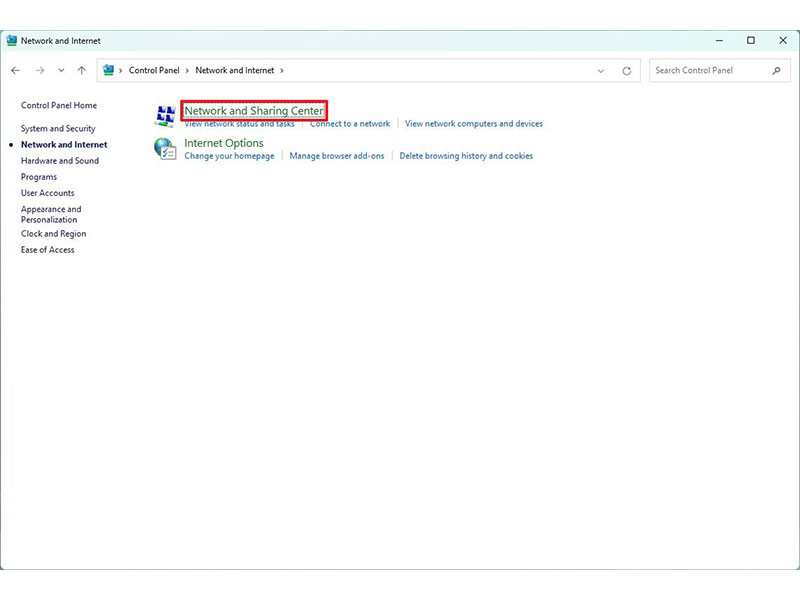This screenshot has height=600, width=800.
Task: Open recent locations dropdown chevron
Action: pos(61,70)
